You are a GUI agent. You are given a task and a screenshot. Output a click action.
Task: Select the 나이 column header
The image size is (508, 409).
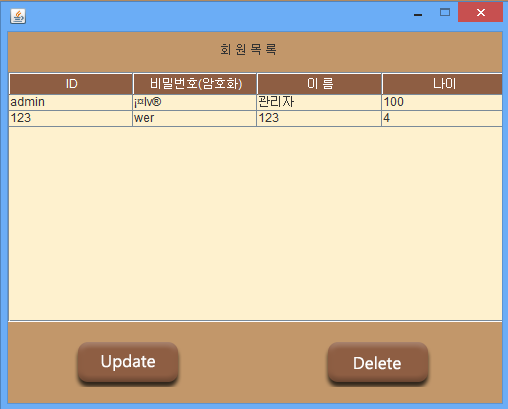tap(442, 84)
